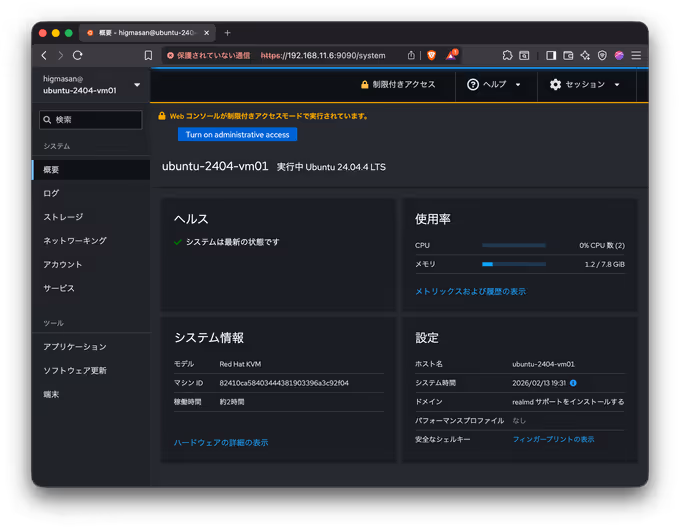Go back with the browser back arrow
The height and width of the screenshot is (529, 680).
(44, 56)
